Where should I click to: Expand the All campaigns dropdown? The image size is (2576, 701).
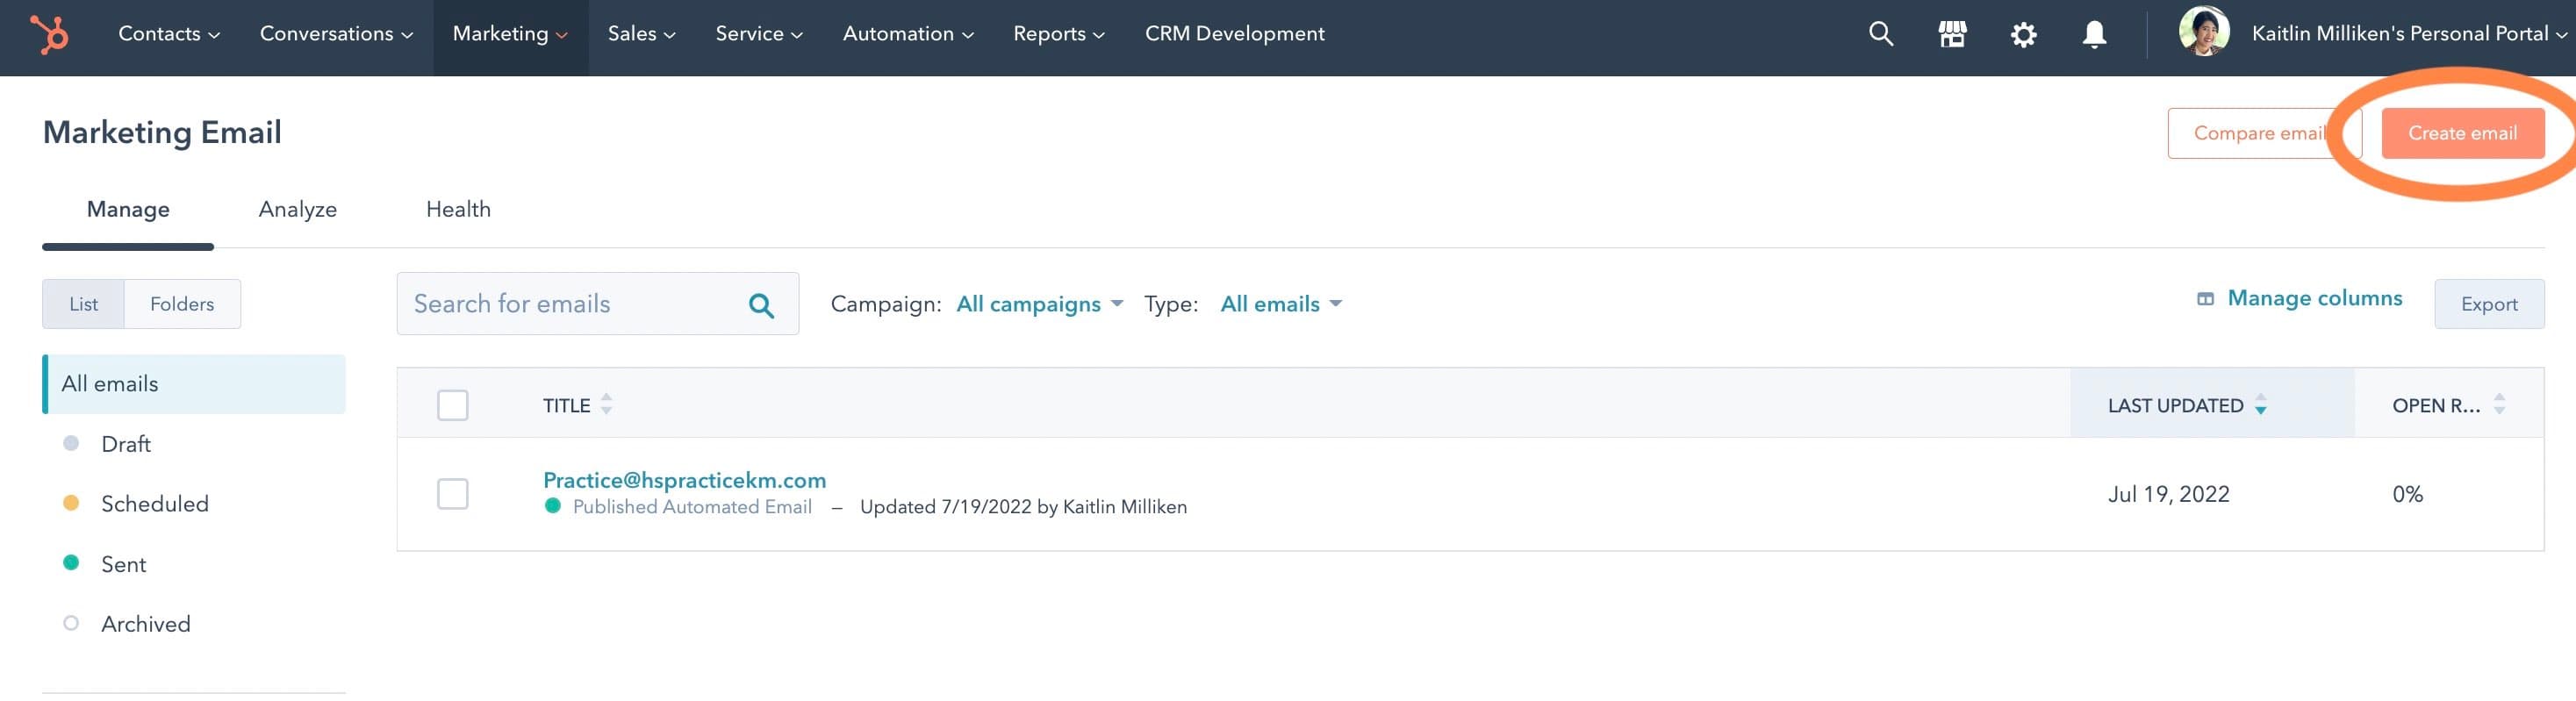[1039, 304]
